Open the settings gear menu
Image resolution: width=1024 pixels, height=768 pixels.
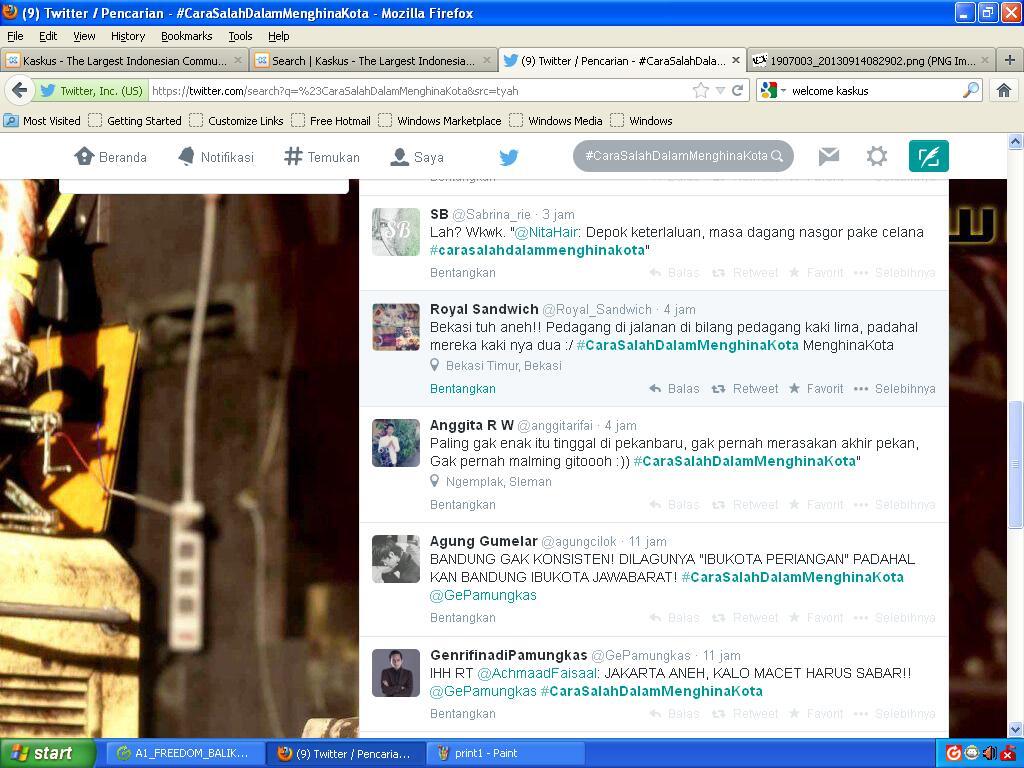coord(876,156)
